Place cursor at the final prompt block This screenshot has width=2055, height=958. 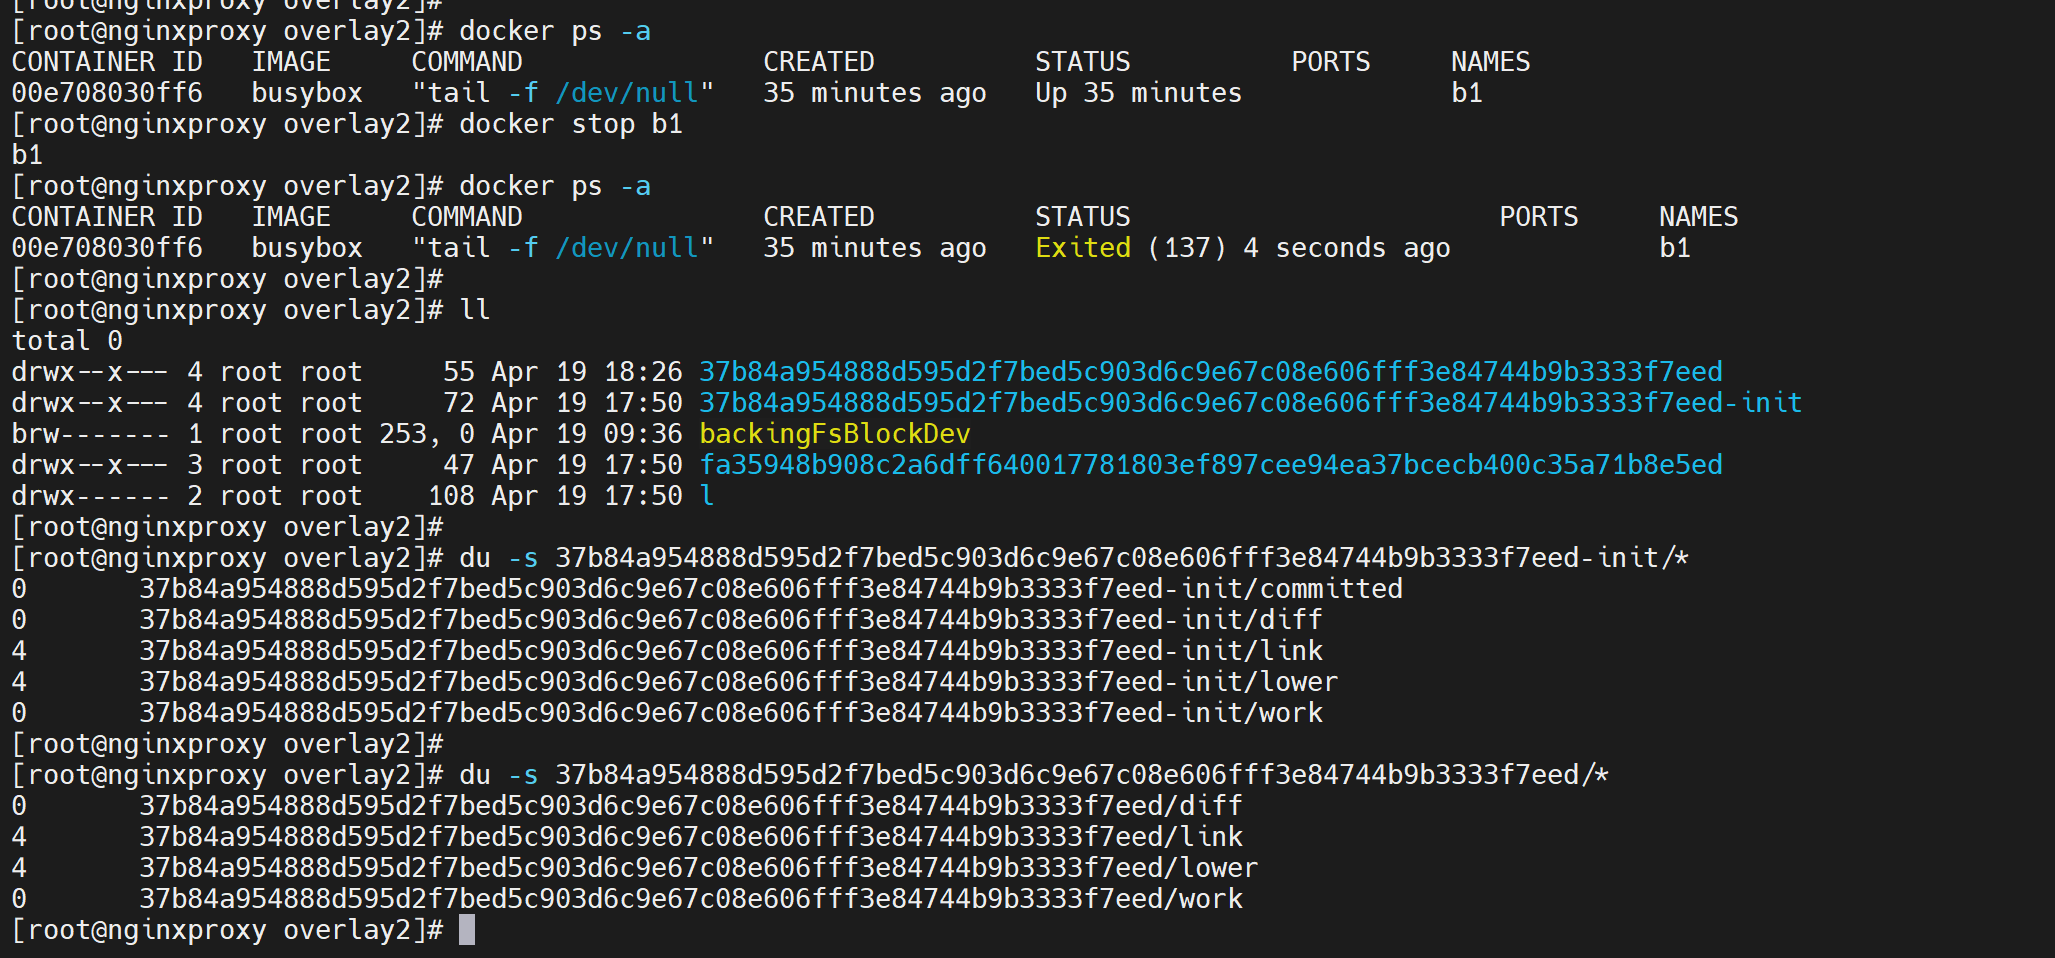coord(467,930)
